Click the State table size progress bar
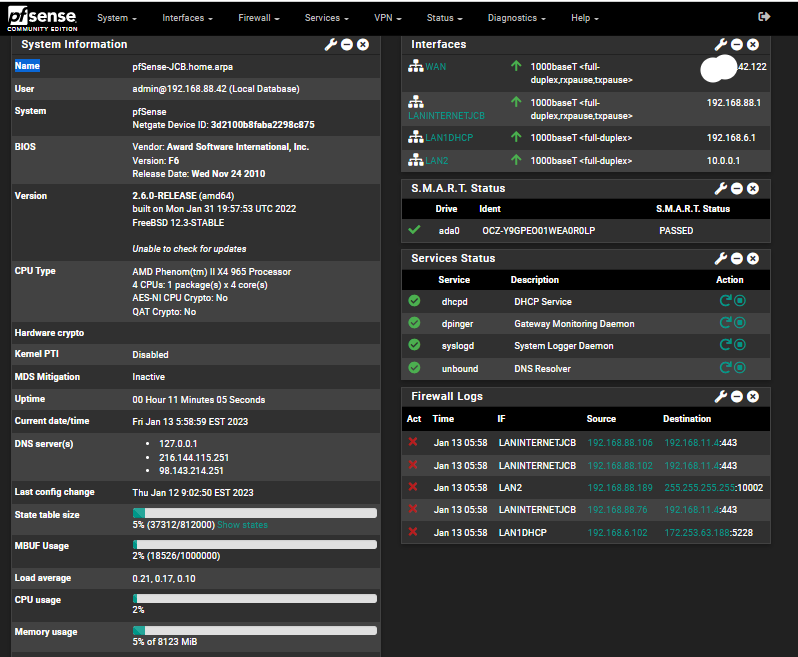798x657 pixels. [x=255, y=512]
